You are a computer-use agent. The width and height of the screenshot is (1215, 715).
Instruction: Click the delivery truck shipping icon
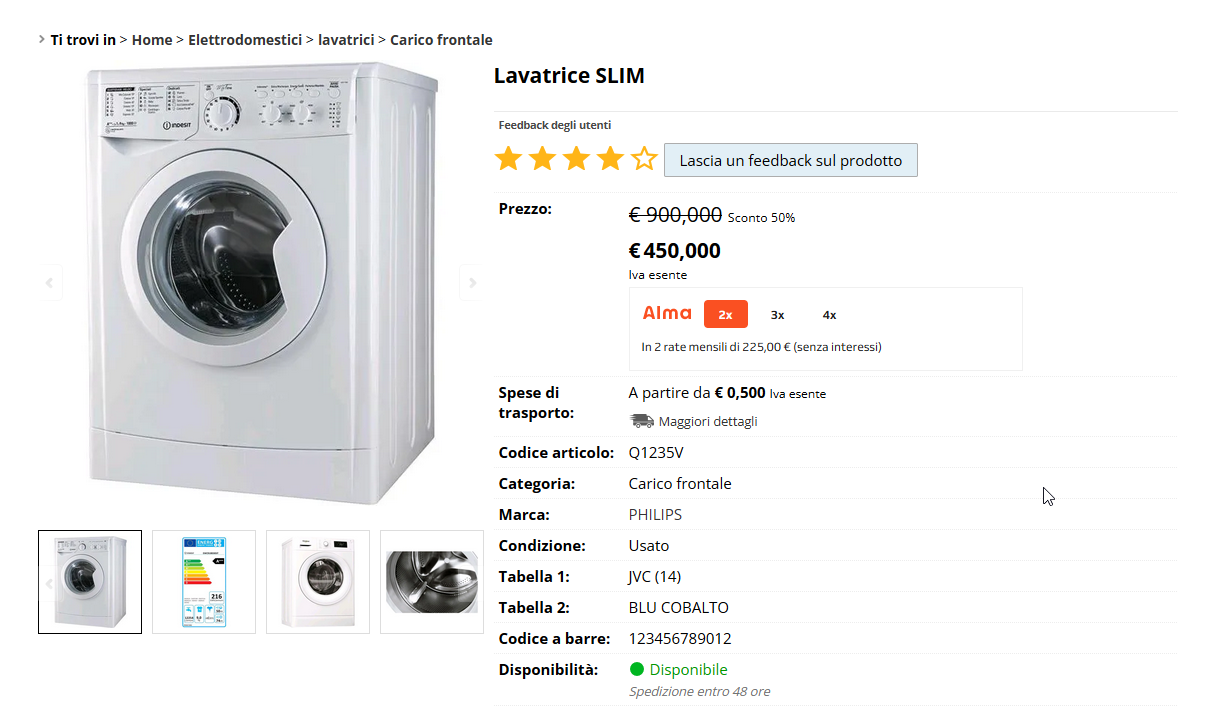pyautogui.click(x=641, y=421)
